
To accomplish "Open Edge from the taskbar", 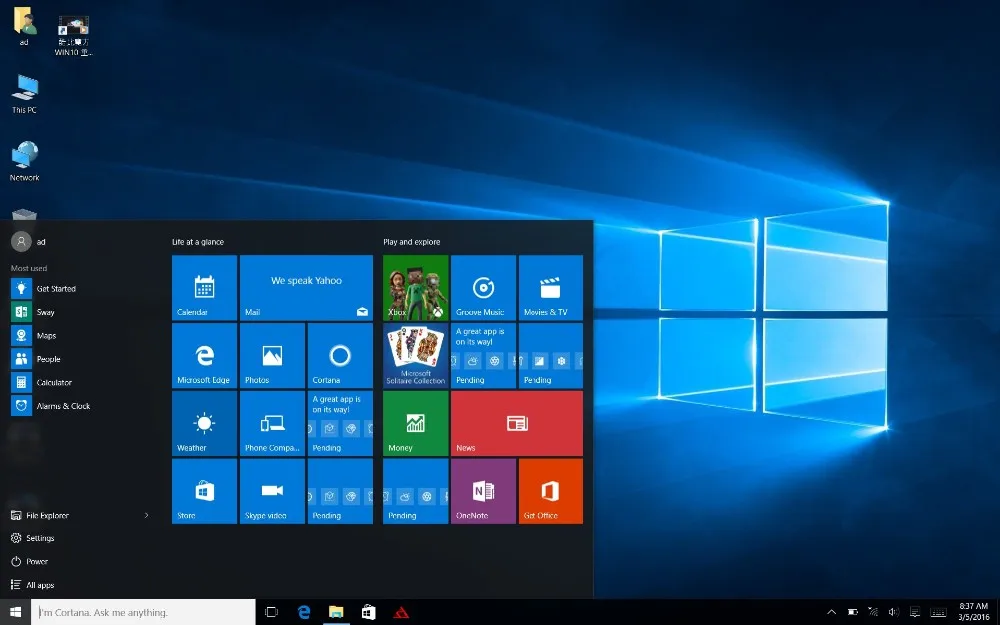I will [304, 612].
